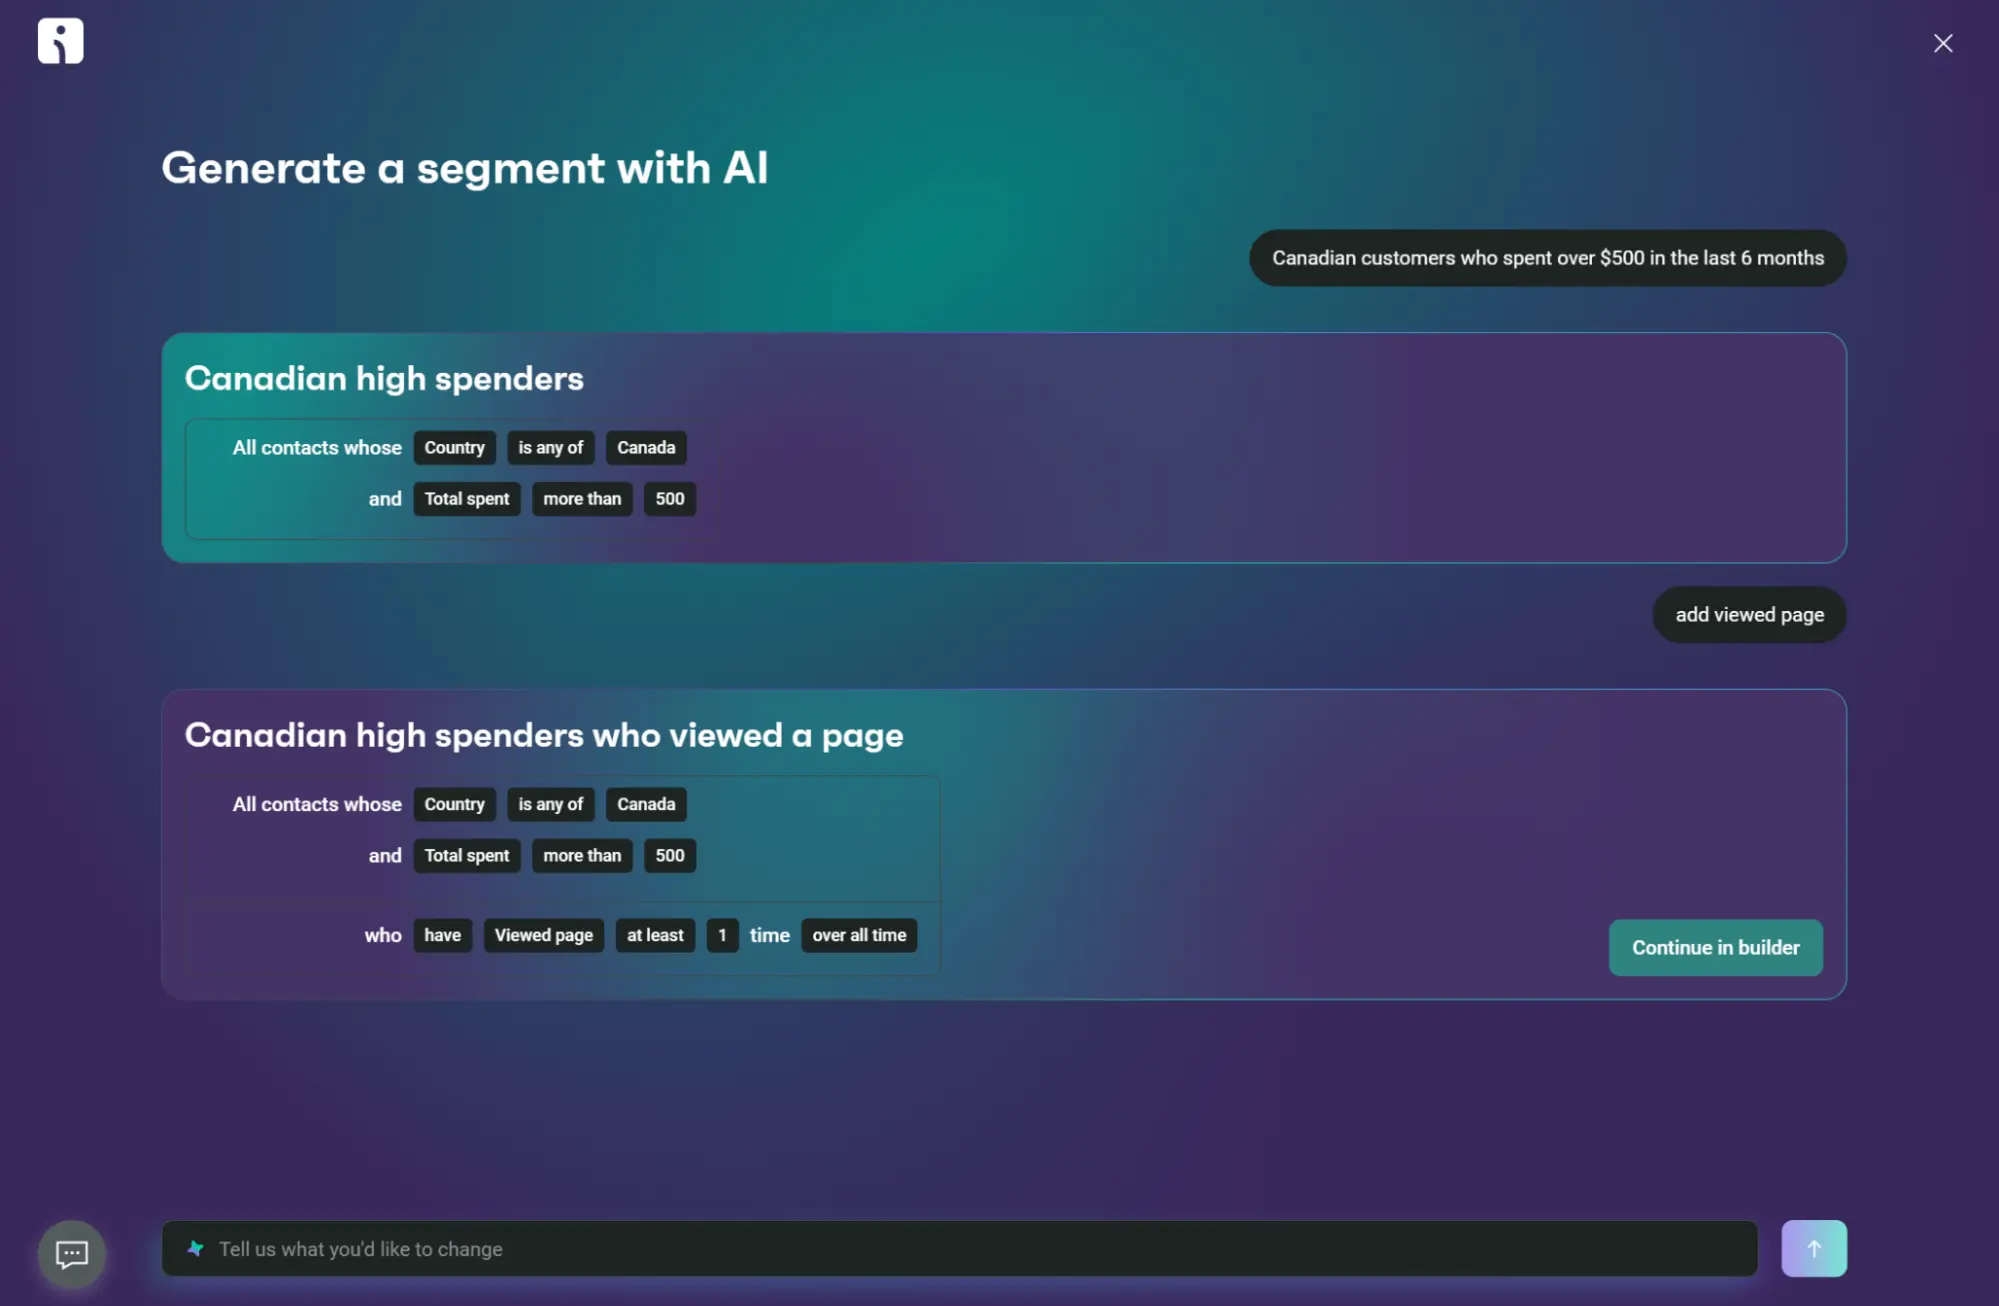Click the 'over all time' period chip

pyautogui.click(x=859, y=935)
